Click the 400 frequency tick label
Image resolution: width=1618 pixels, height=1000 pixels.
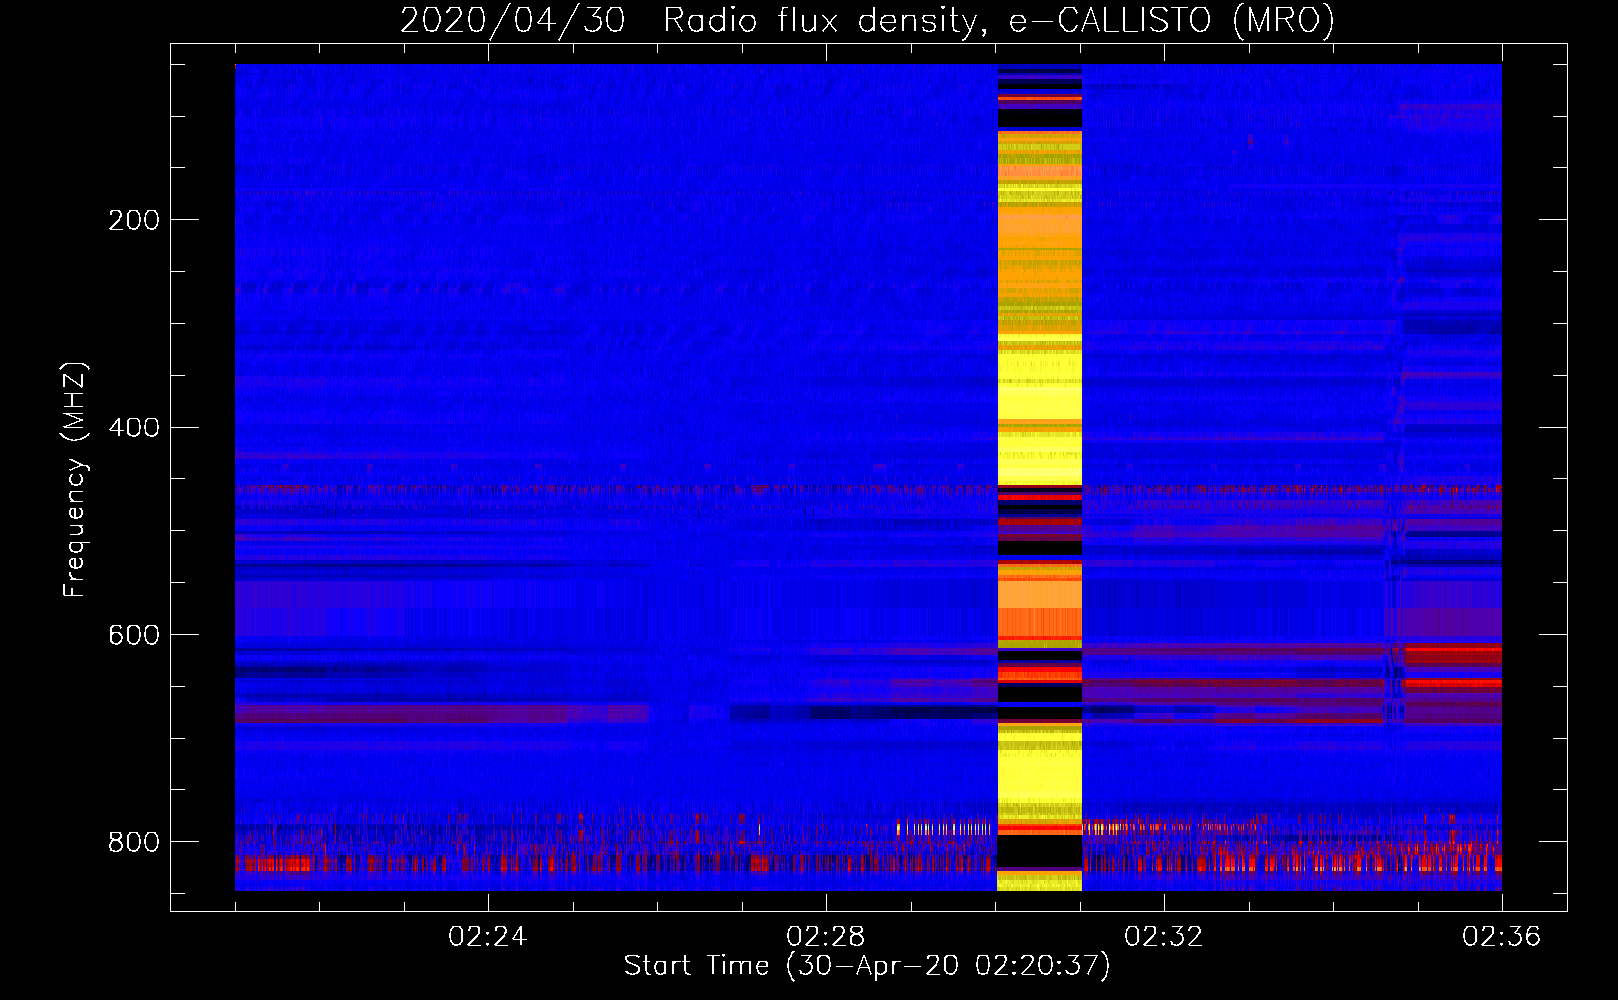pyautogui.click(x=134, y=428)
